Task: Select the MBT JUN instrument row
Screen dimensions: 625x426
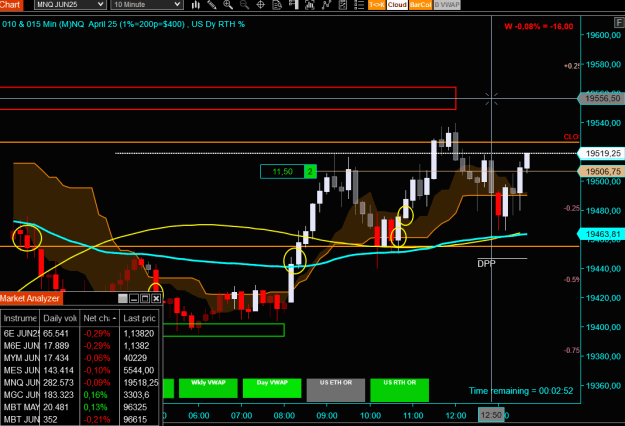Action: coord(81,420)
